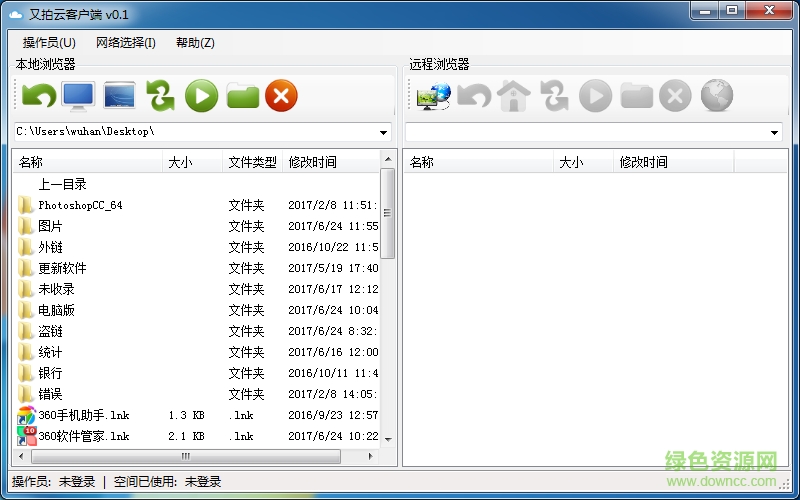Image resolution: width=800 pixels, height=500 pixels.
Task: Select the 盗链 folder row
Action: [197, 332]
